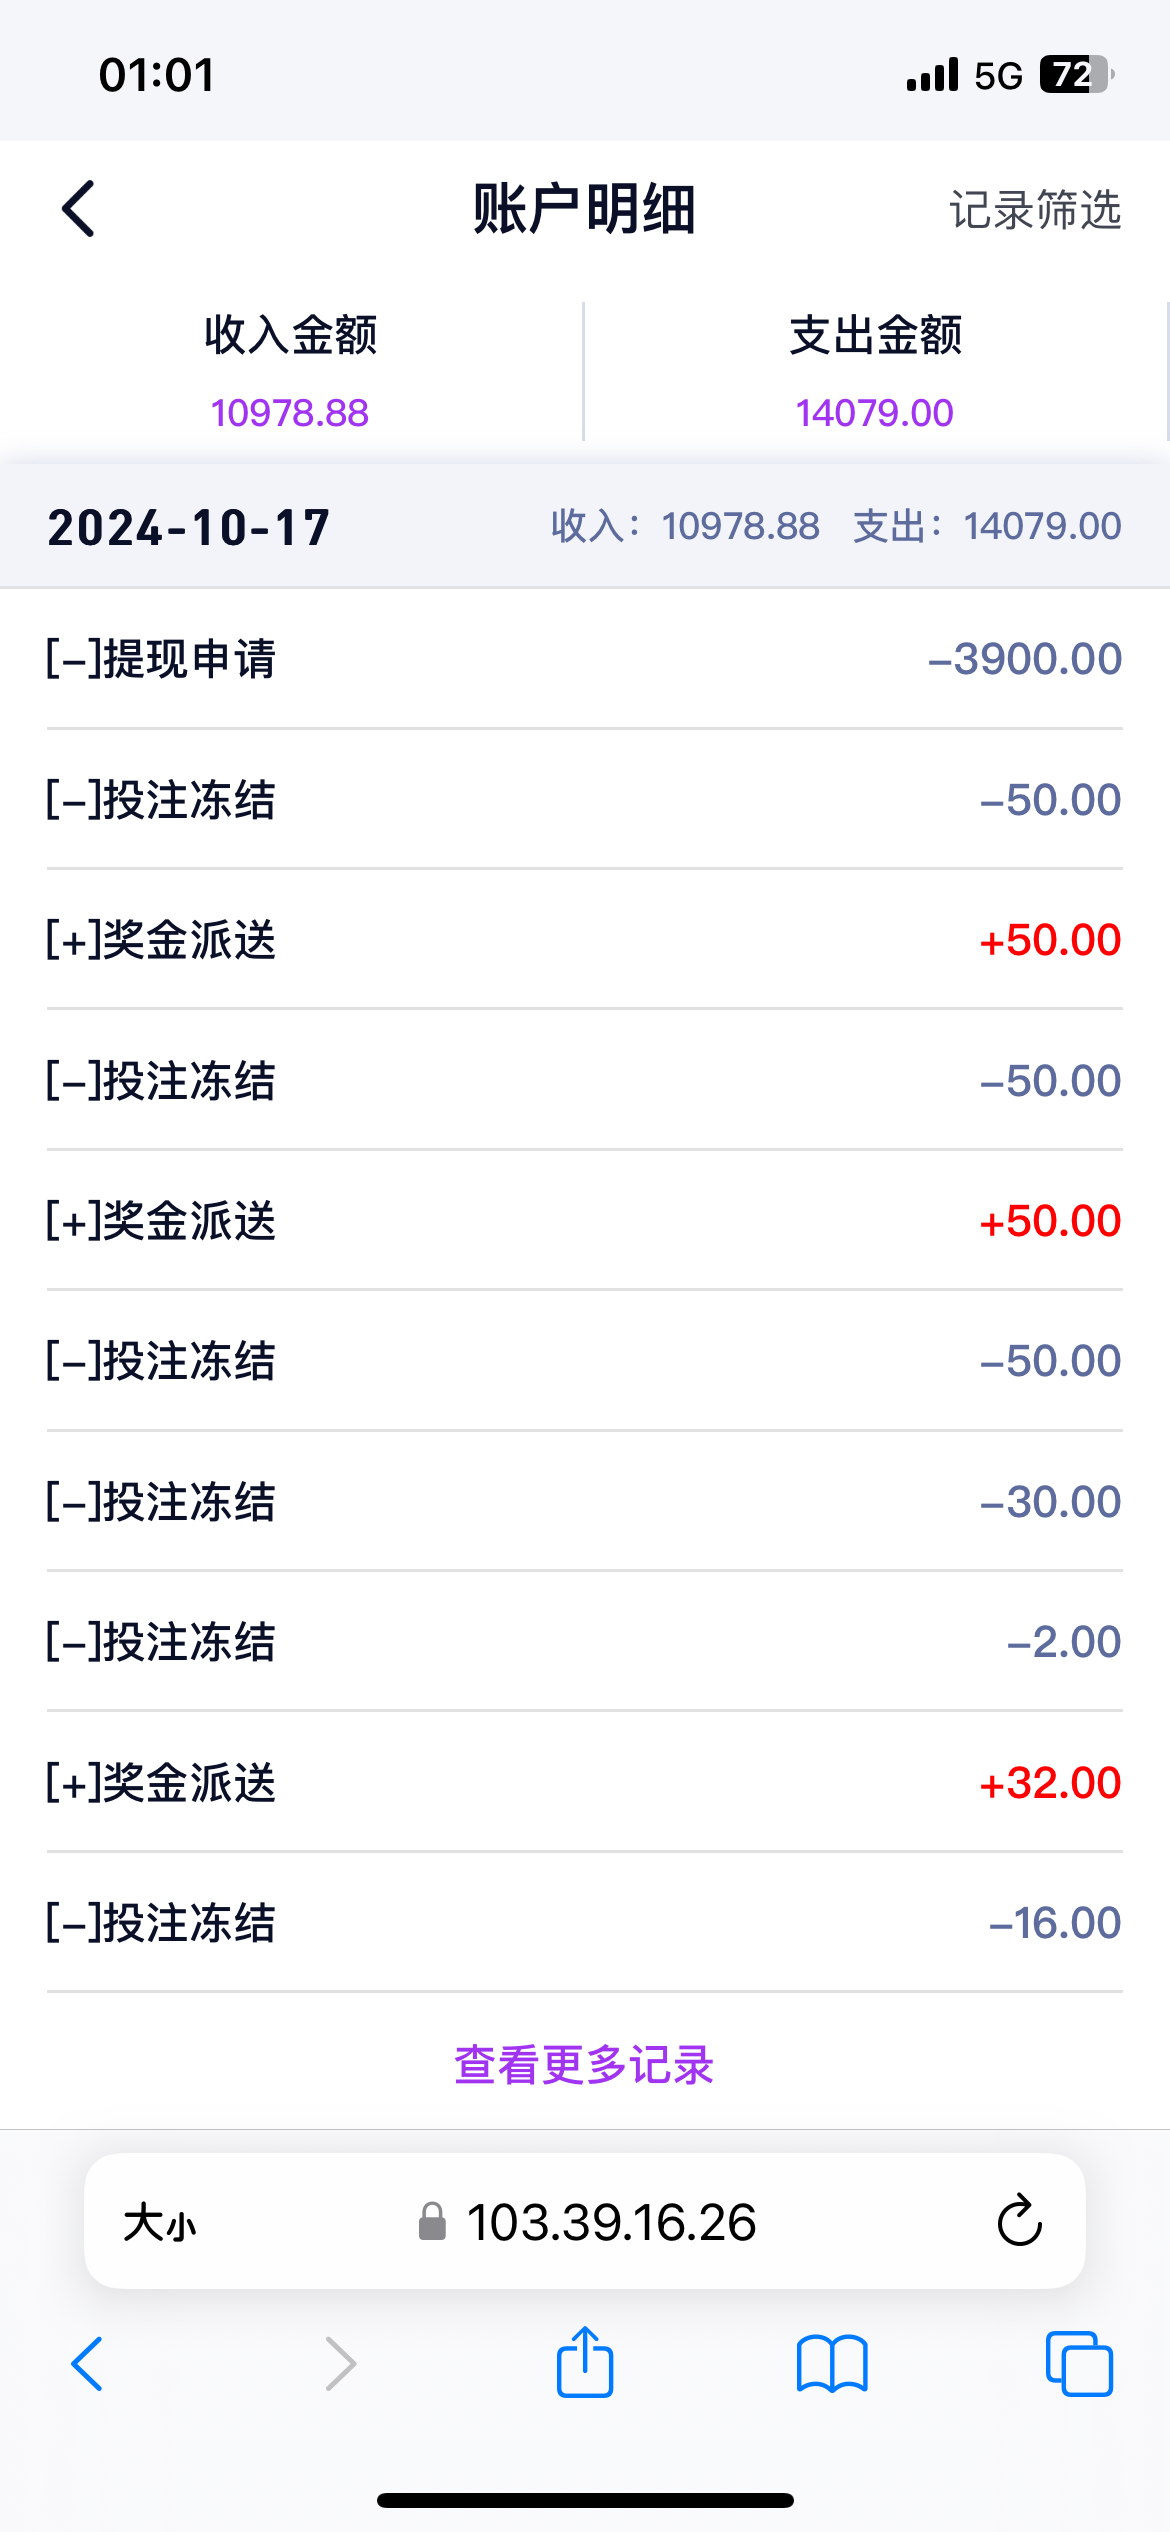Viewport: 1170px width, 2532px height.
Task: Tap the 2024-10-17 date header
Action: pos(189,527)
